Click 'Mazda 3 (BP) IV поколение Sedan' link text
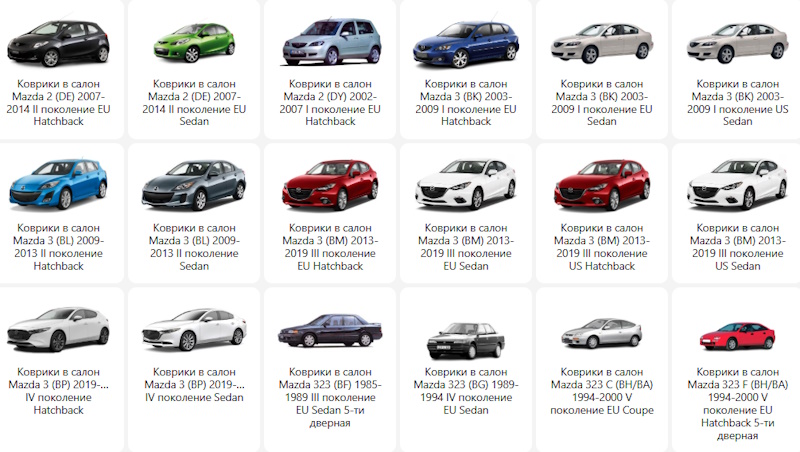Viewport: 800px width, 452px height. (194, 385)
